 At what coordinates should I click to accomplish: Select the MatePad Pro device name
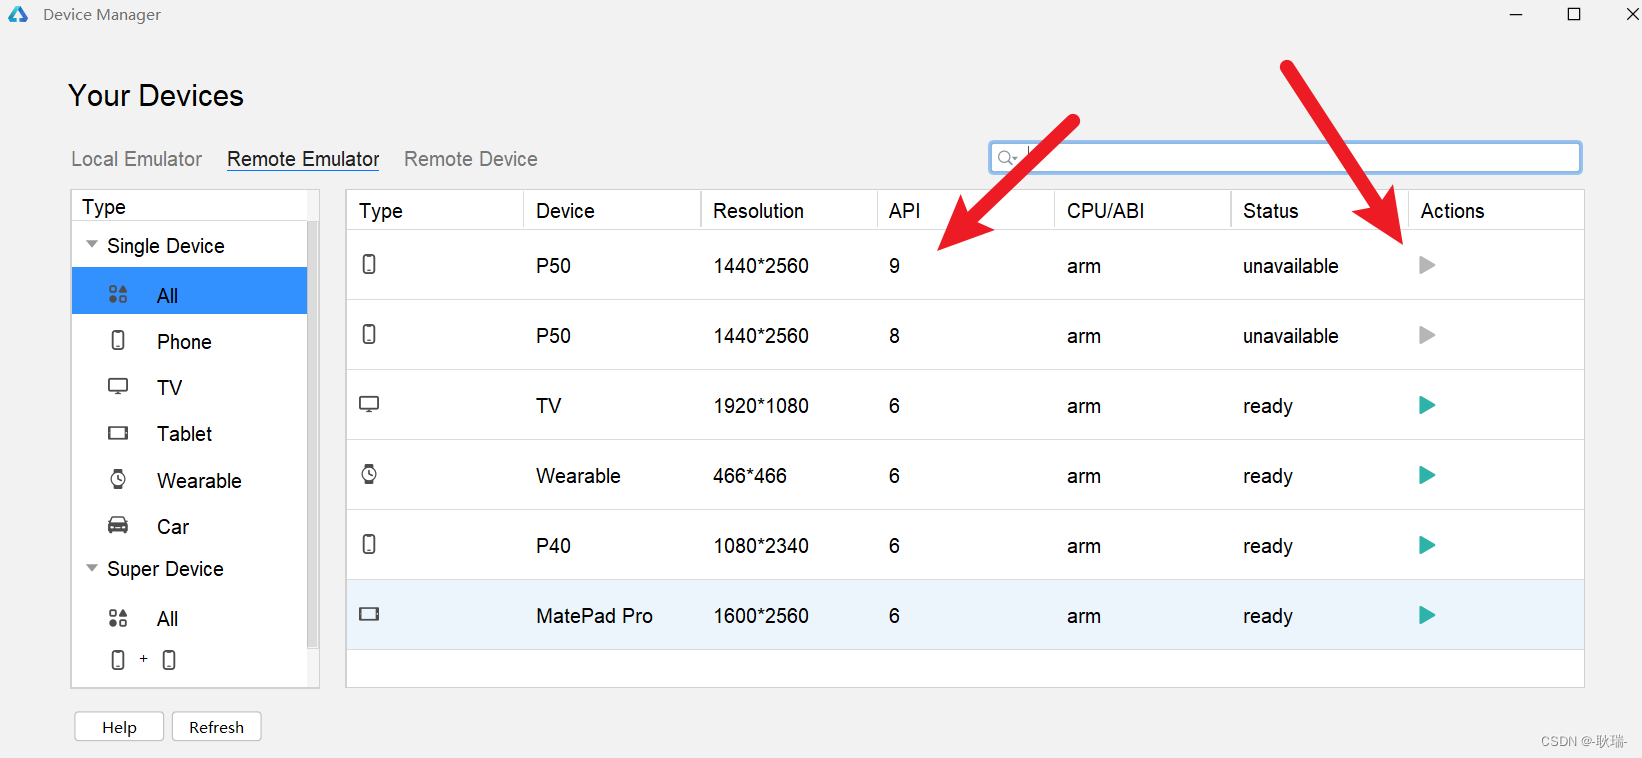coord(594,616)
